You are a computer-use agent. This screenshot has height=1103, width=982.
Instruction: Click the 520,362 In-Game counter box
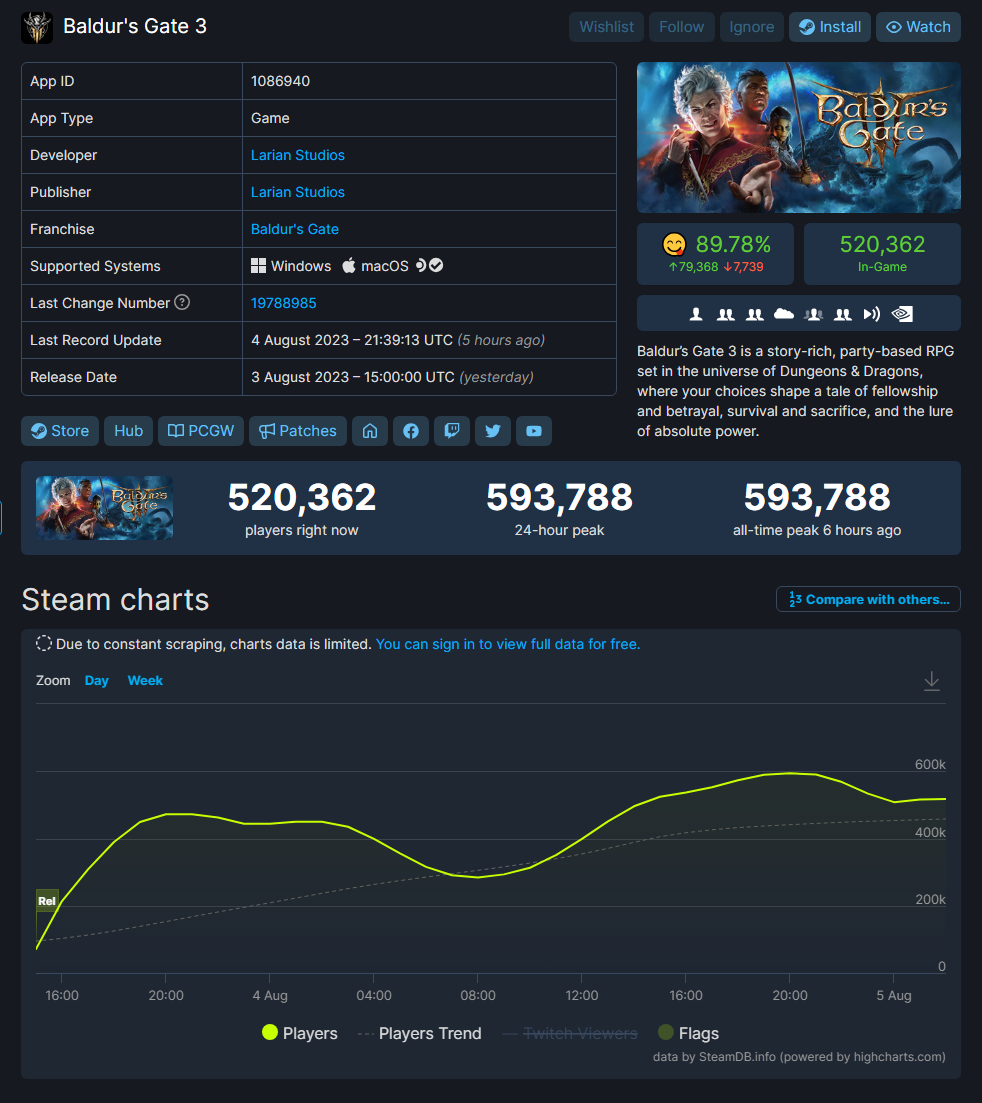tap(882, 254)
